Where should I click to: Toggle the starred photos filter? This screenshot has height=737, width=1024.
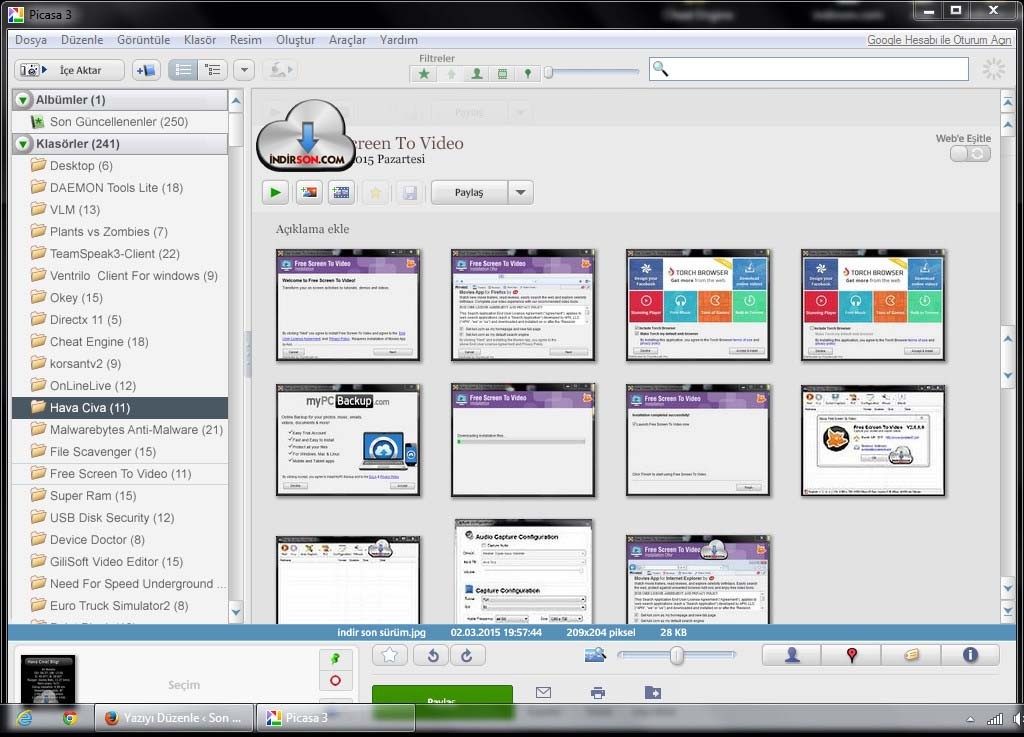pyautogui.click(x=424, y=74)
